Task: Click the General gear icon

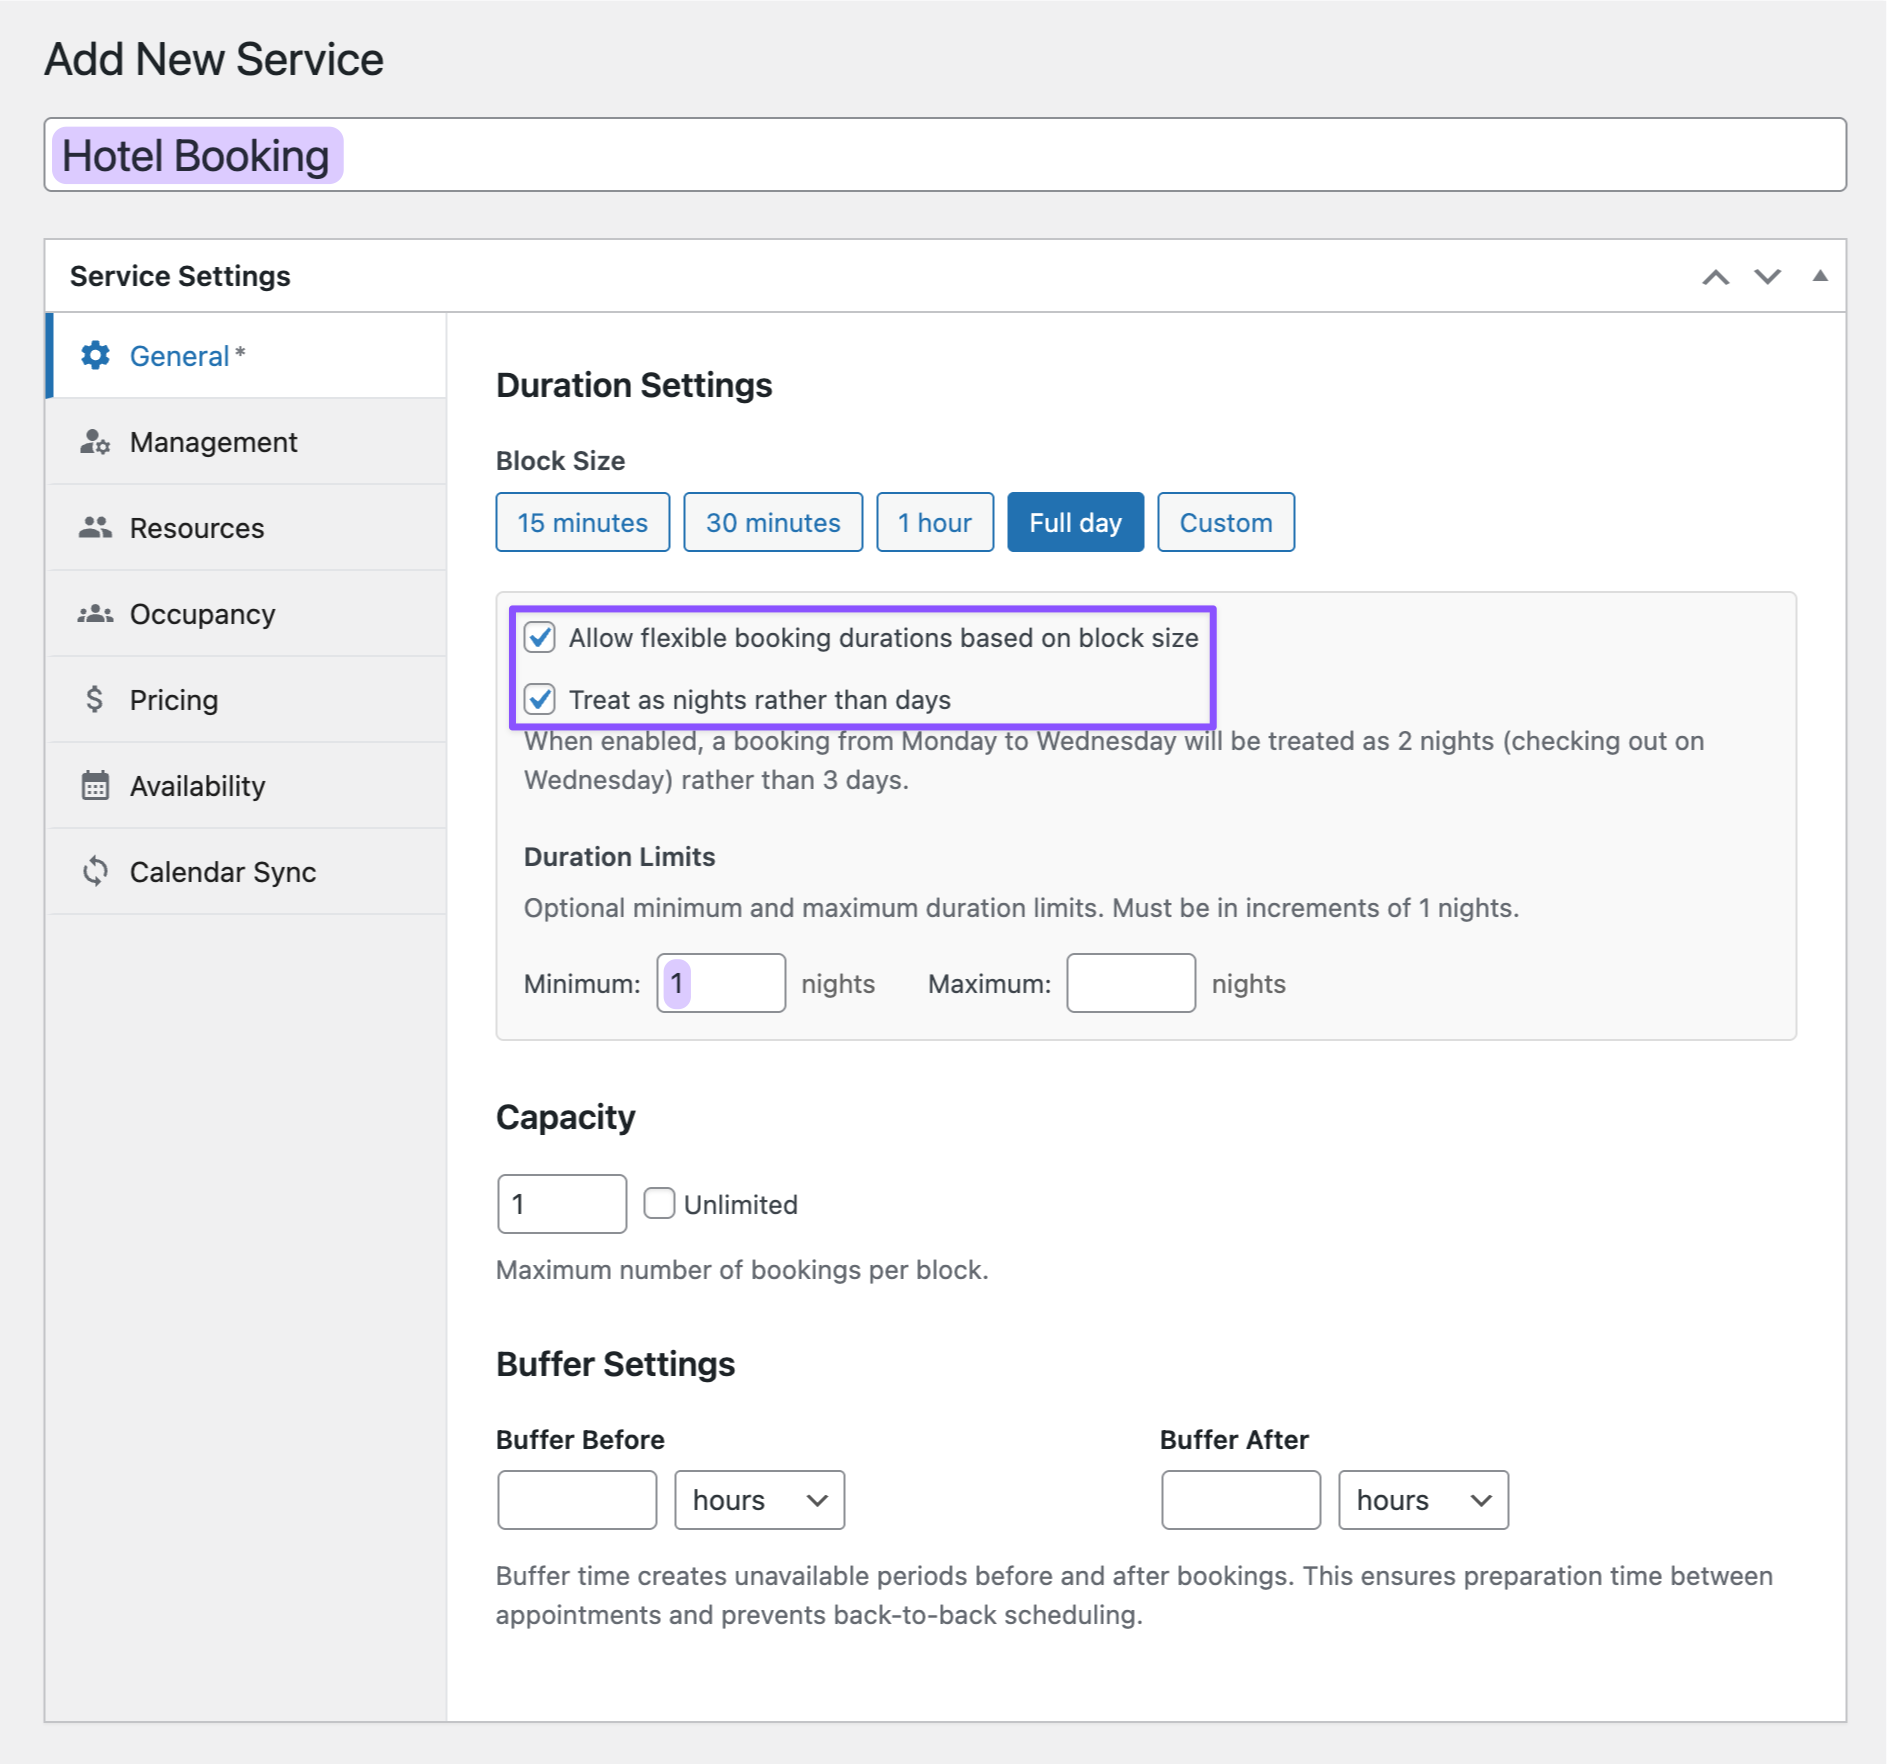Action: point(95,356)
